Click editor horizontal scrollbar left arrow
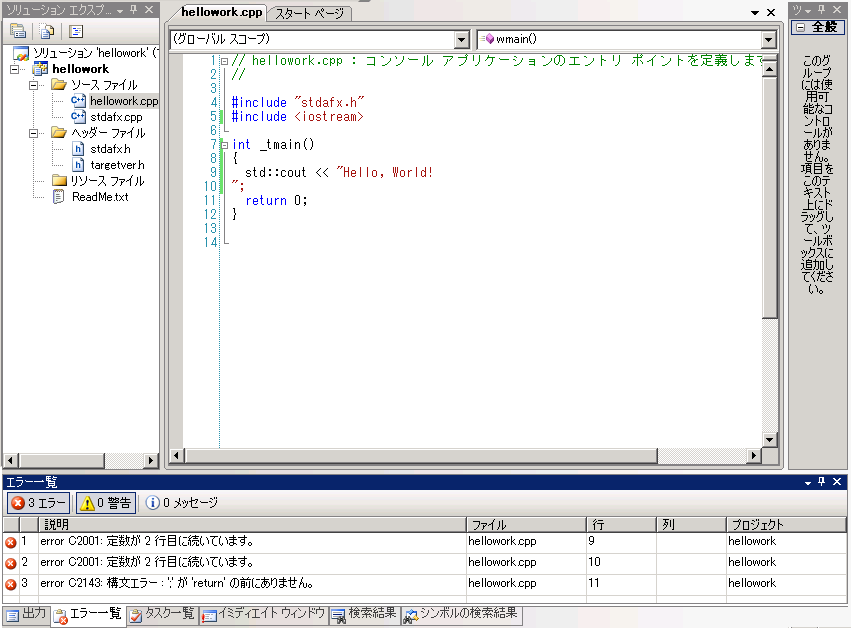 click(x=176, y=455)
